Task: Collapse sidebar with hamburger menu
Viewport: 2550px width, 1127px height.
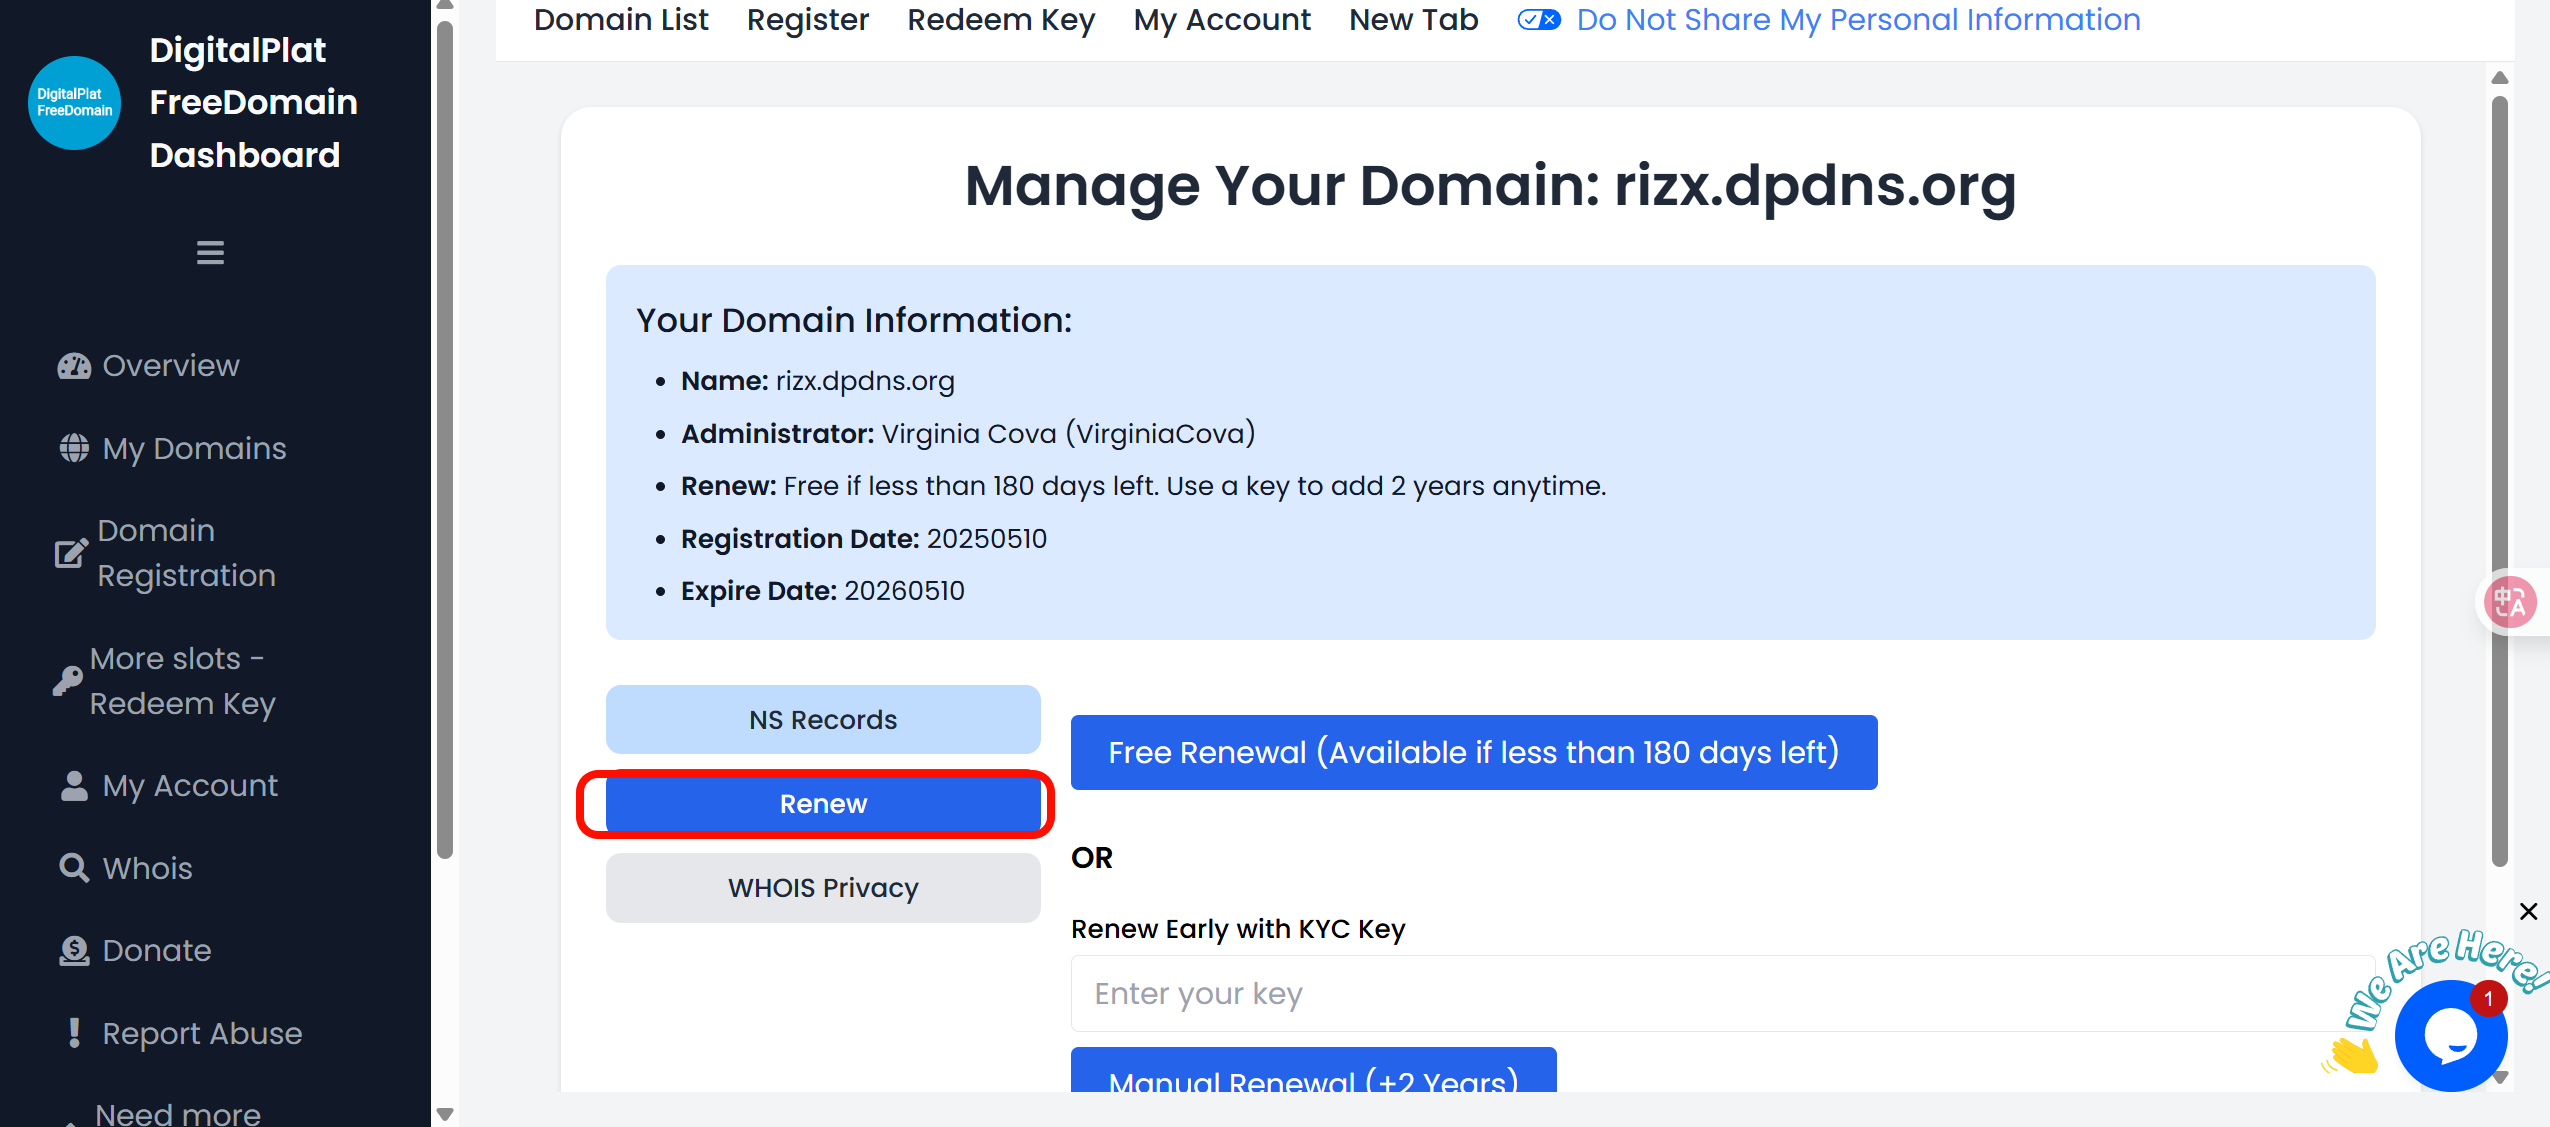Action: [210, 253]
